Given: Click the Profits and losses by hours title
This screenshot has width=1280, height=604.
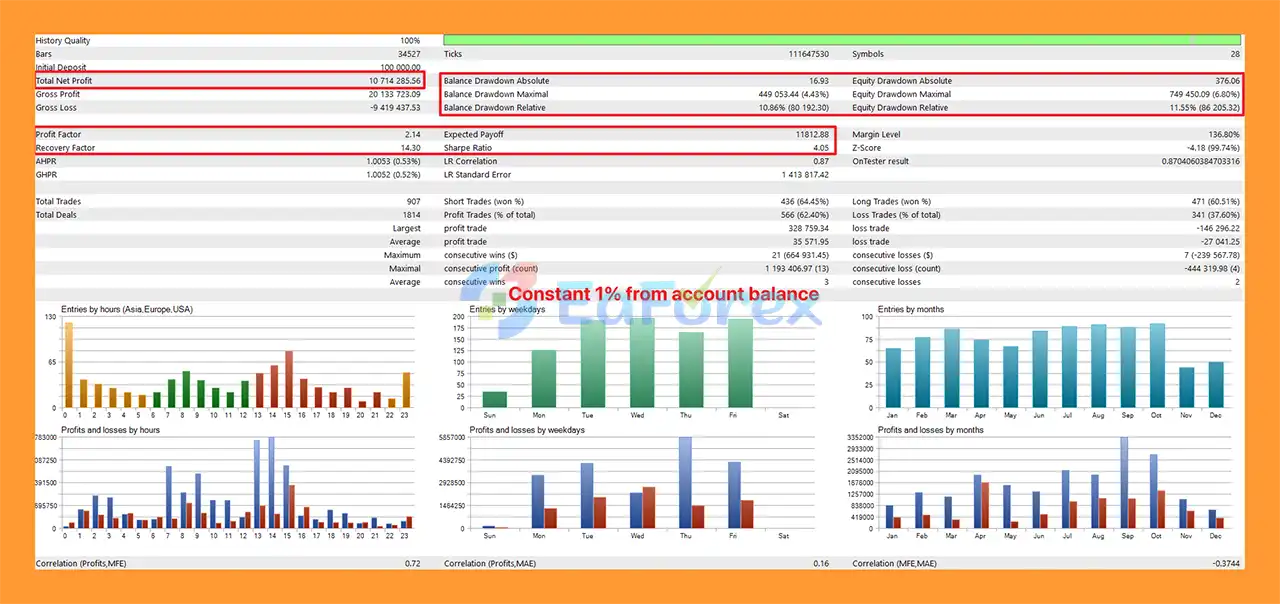Looking at the screenshot, I should click(x=110, y=430).
